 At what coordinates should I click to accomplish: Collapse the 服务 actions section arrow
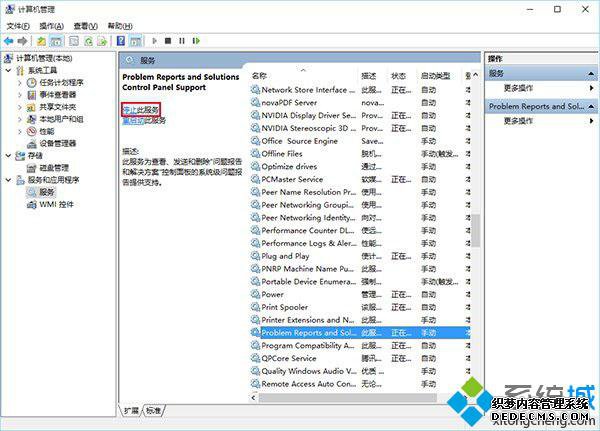[x=591, y=73]
